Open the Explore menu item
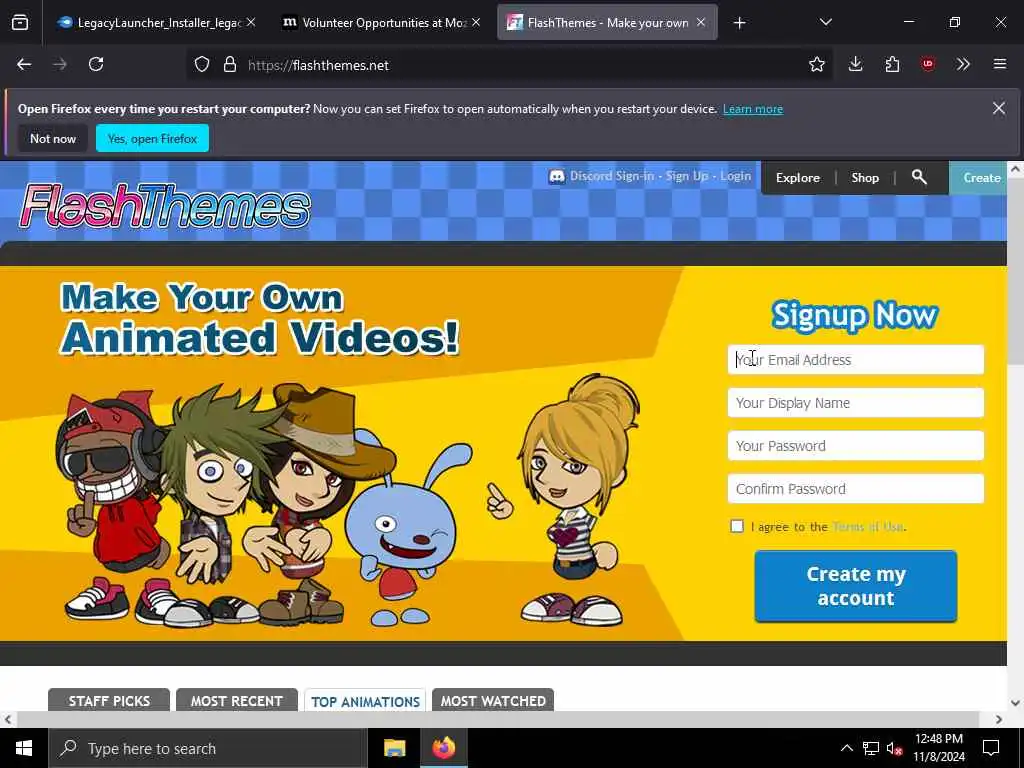This screenshot has height=768, width=1024. pos(797,178)
